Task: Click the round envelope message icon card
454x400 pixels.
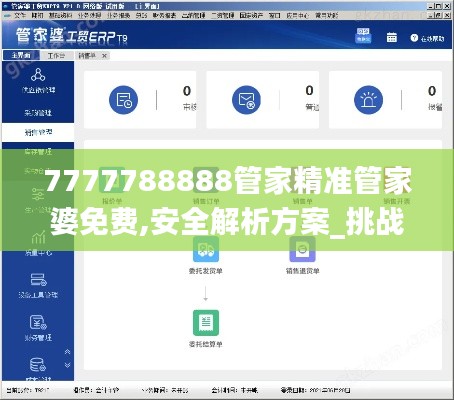Action: (246, 100)
